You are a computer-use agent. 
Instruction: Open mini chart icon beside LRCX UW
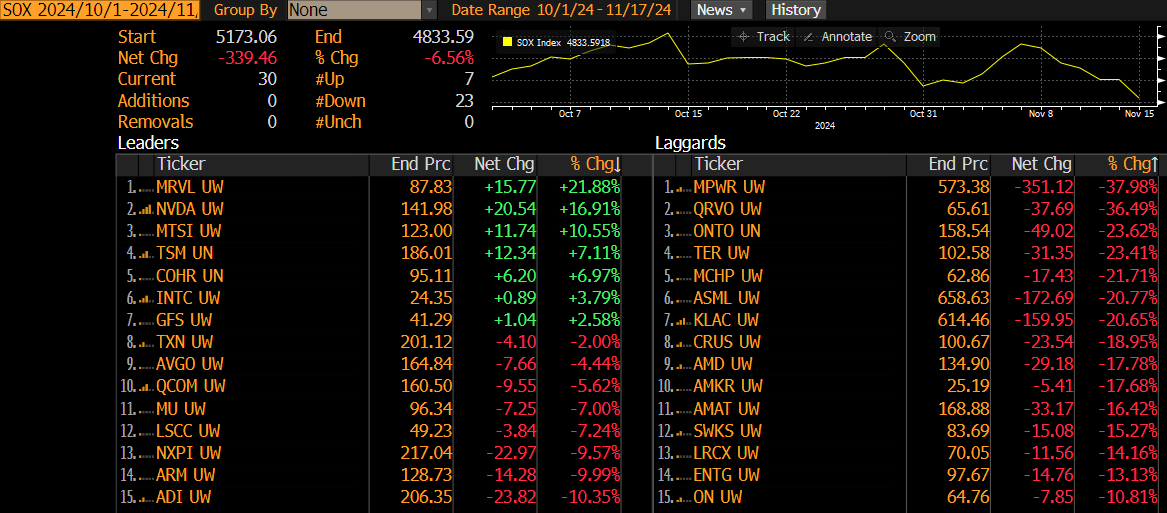pos(682,453)
